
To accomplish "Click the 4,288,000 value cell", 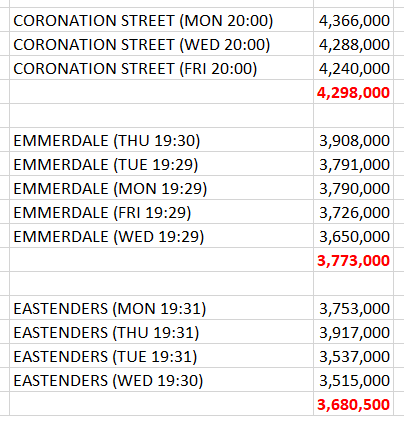I will click(x=353, y=44).
